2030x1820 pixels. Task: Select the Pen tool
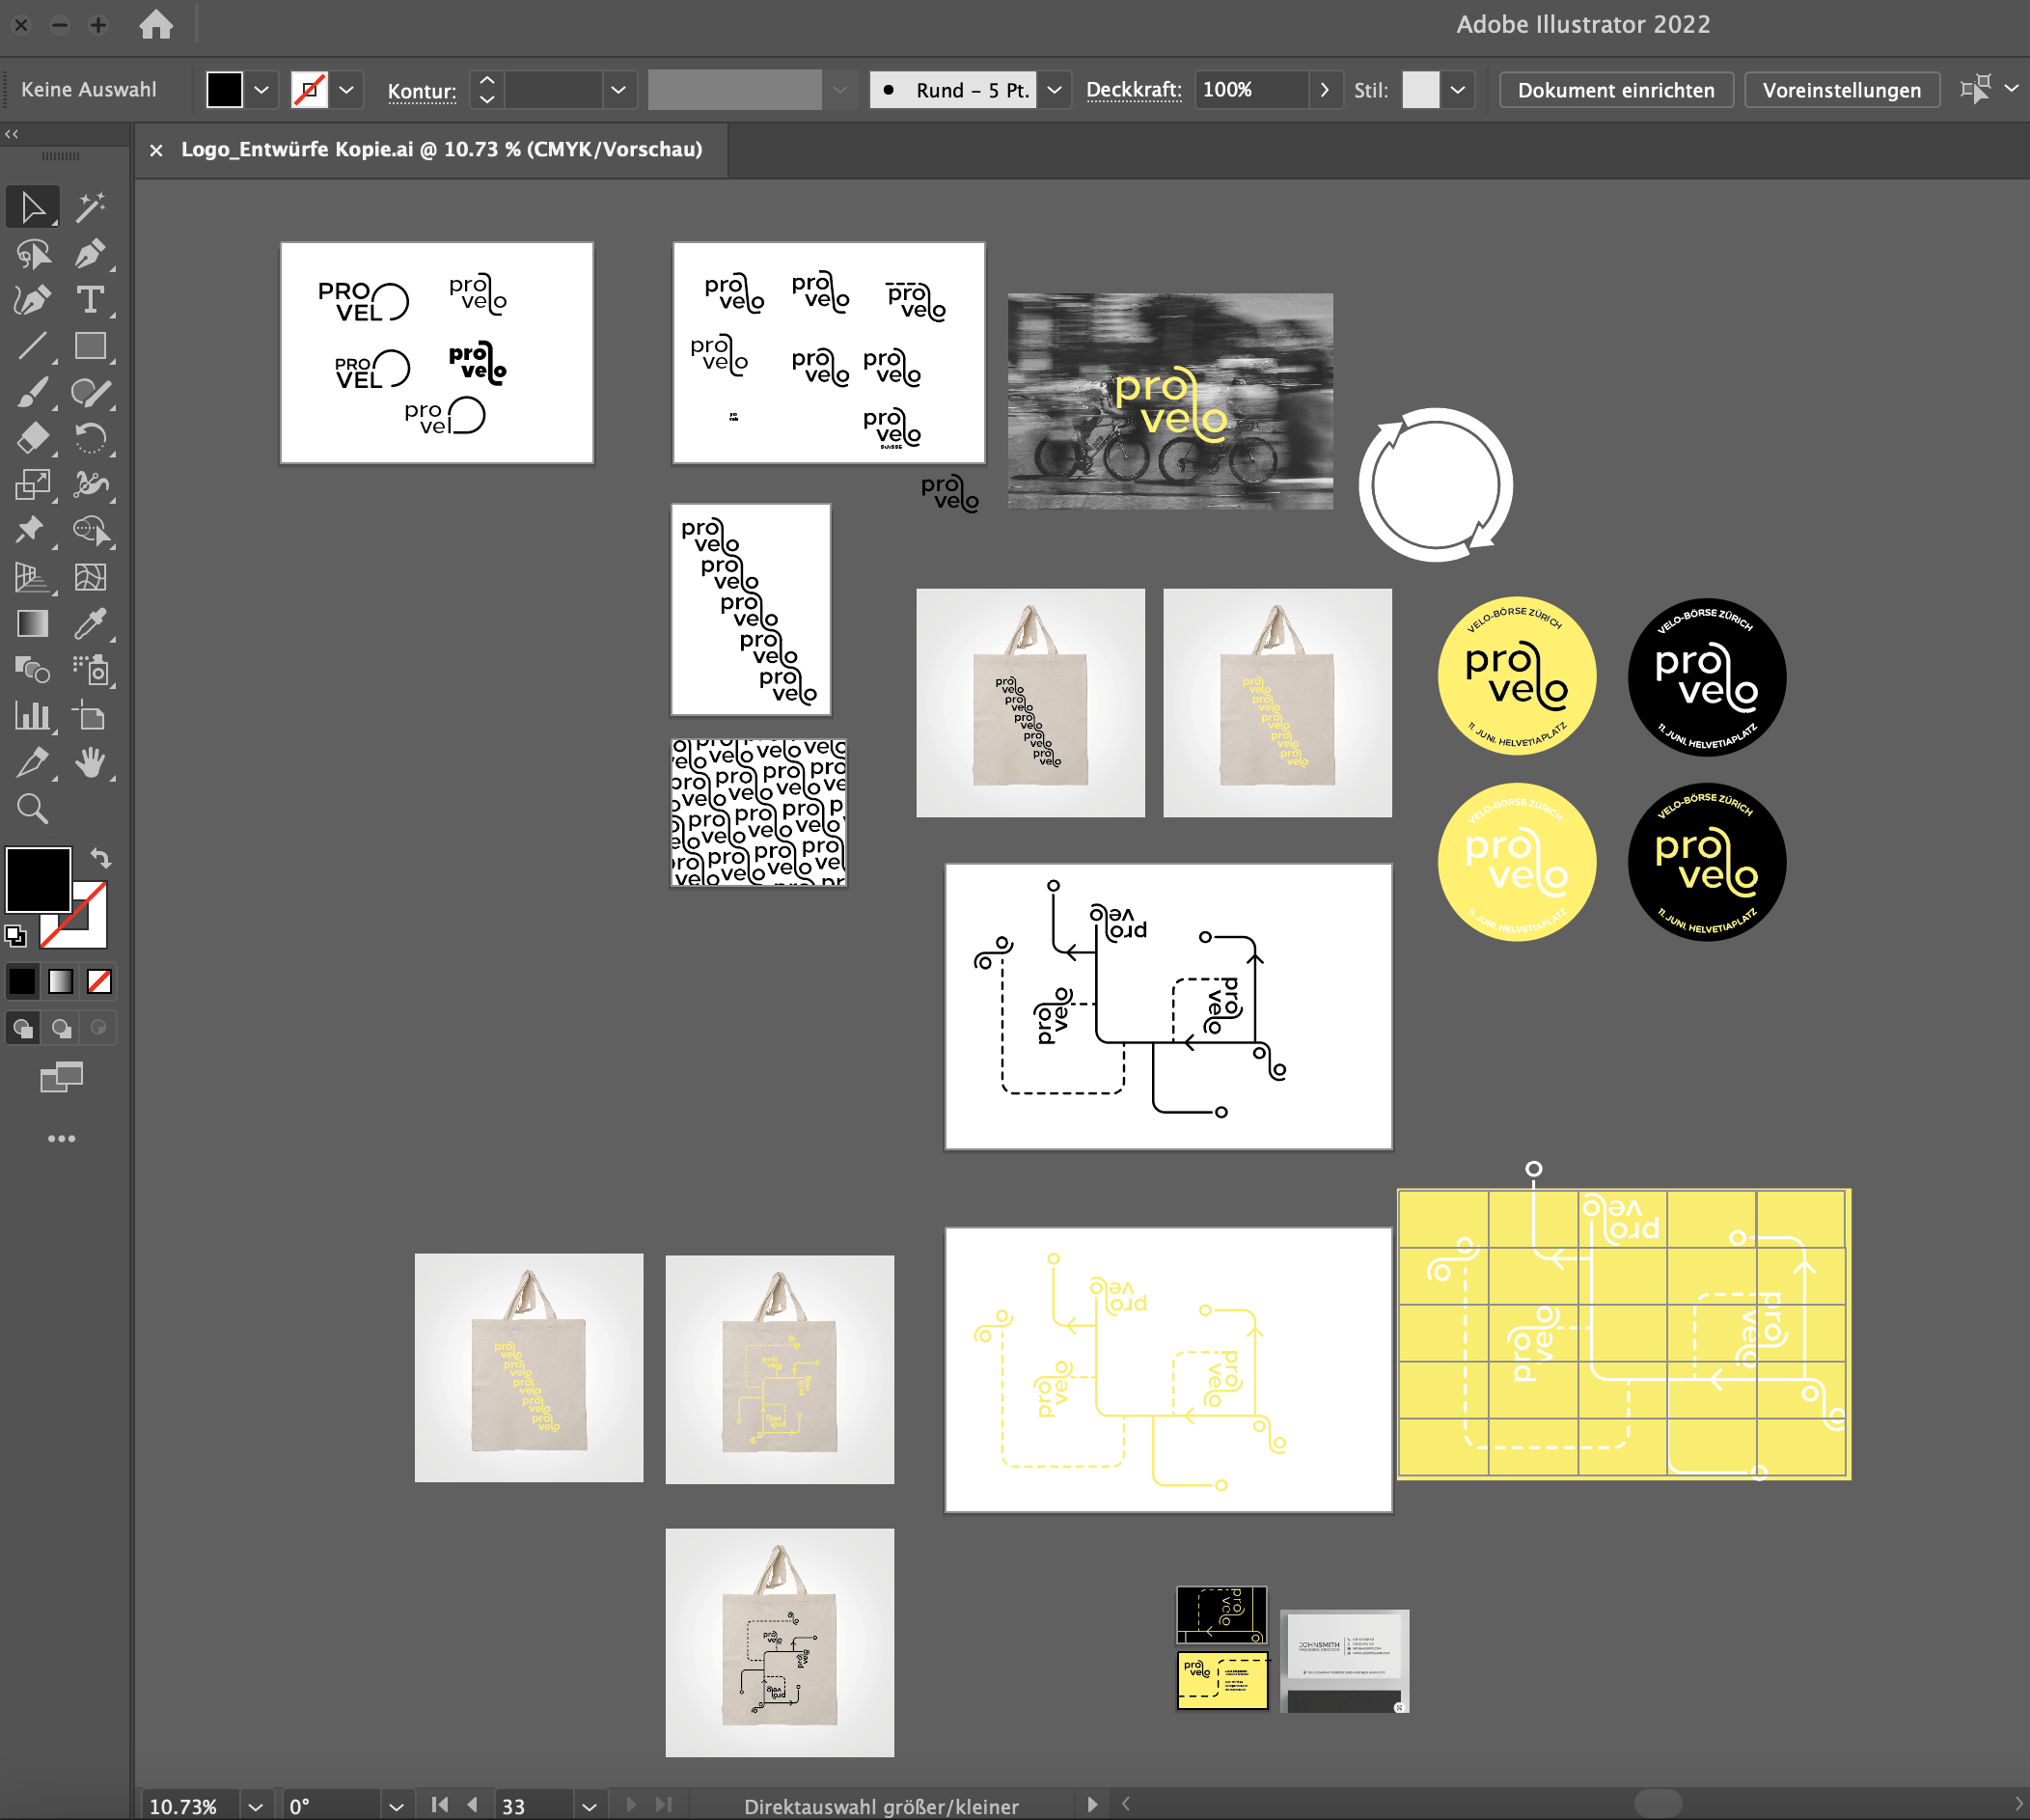[90, 254]
